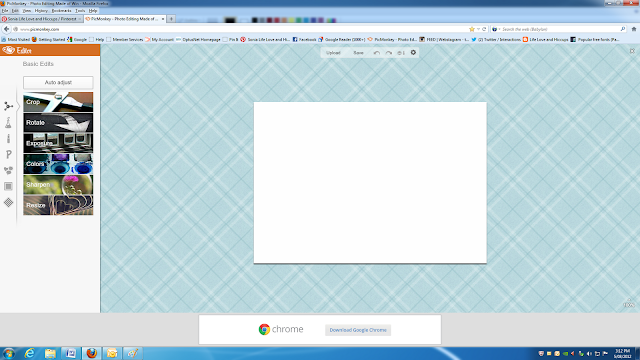This screenshot has width=640, height=360.
Task: Click the Upload button in editor toolbar
Action: coord(333,53)
